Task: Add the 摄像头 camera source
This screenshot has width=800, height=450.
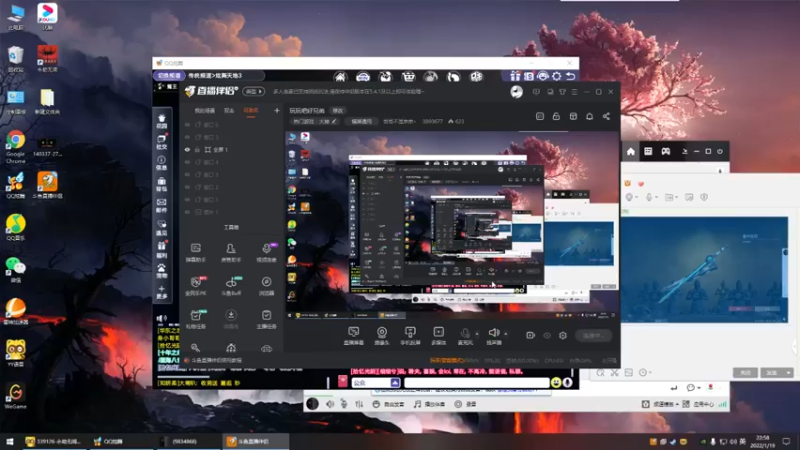Action: tap(382, 336)
